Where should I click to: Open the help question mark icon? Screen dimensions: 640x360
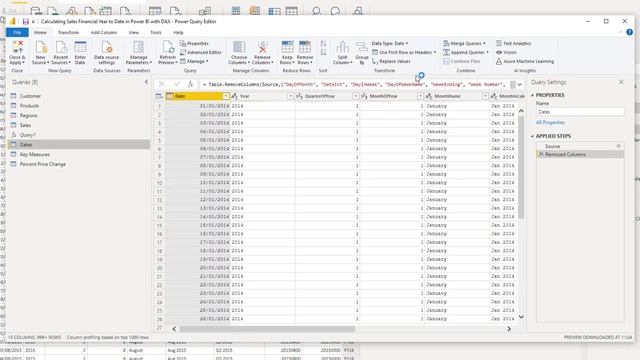coord(630,32)
